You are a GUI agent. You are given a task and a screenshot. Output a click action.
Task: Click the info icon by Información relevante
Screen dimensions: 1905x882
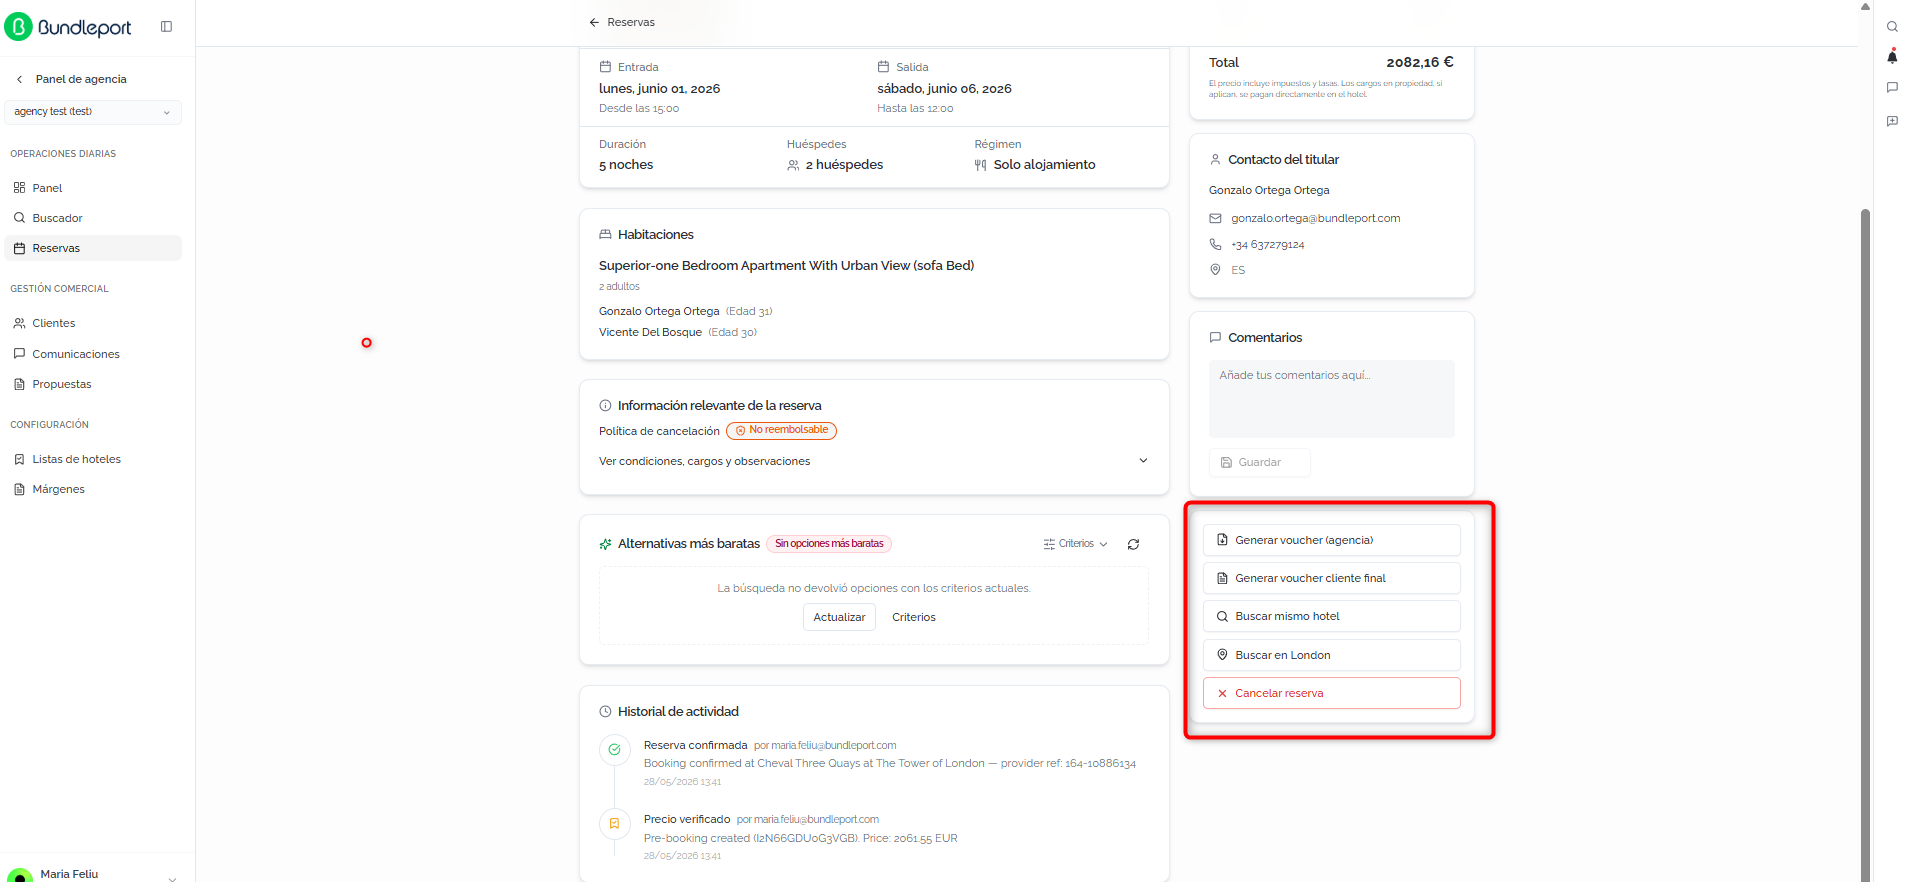coord(605,405)
